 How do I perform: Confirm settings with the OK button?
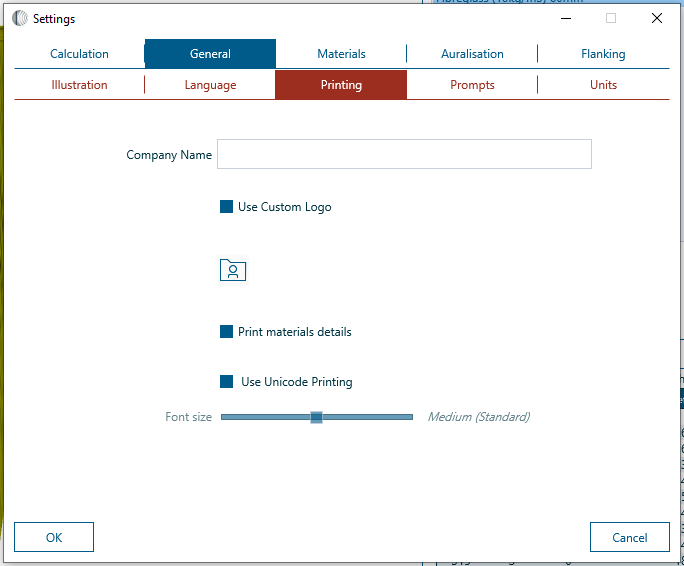click(54, 537)
